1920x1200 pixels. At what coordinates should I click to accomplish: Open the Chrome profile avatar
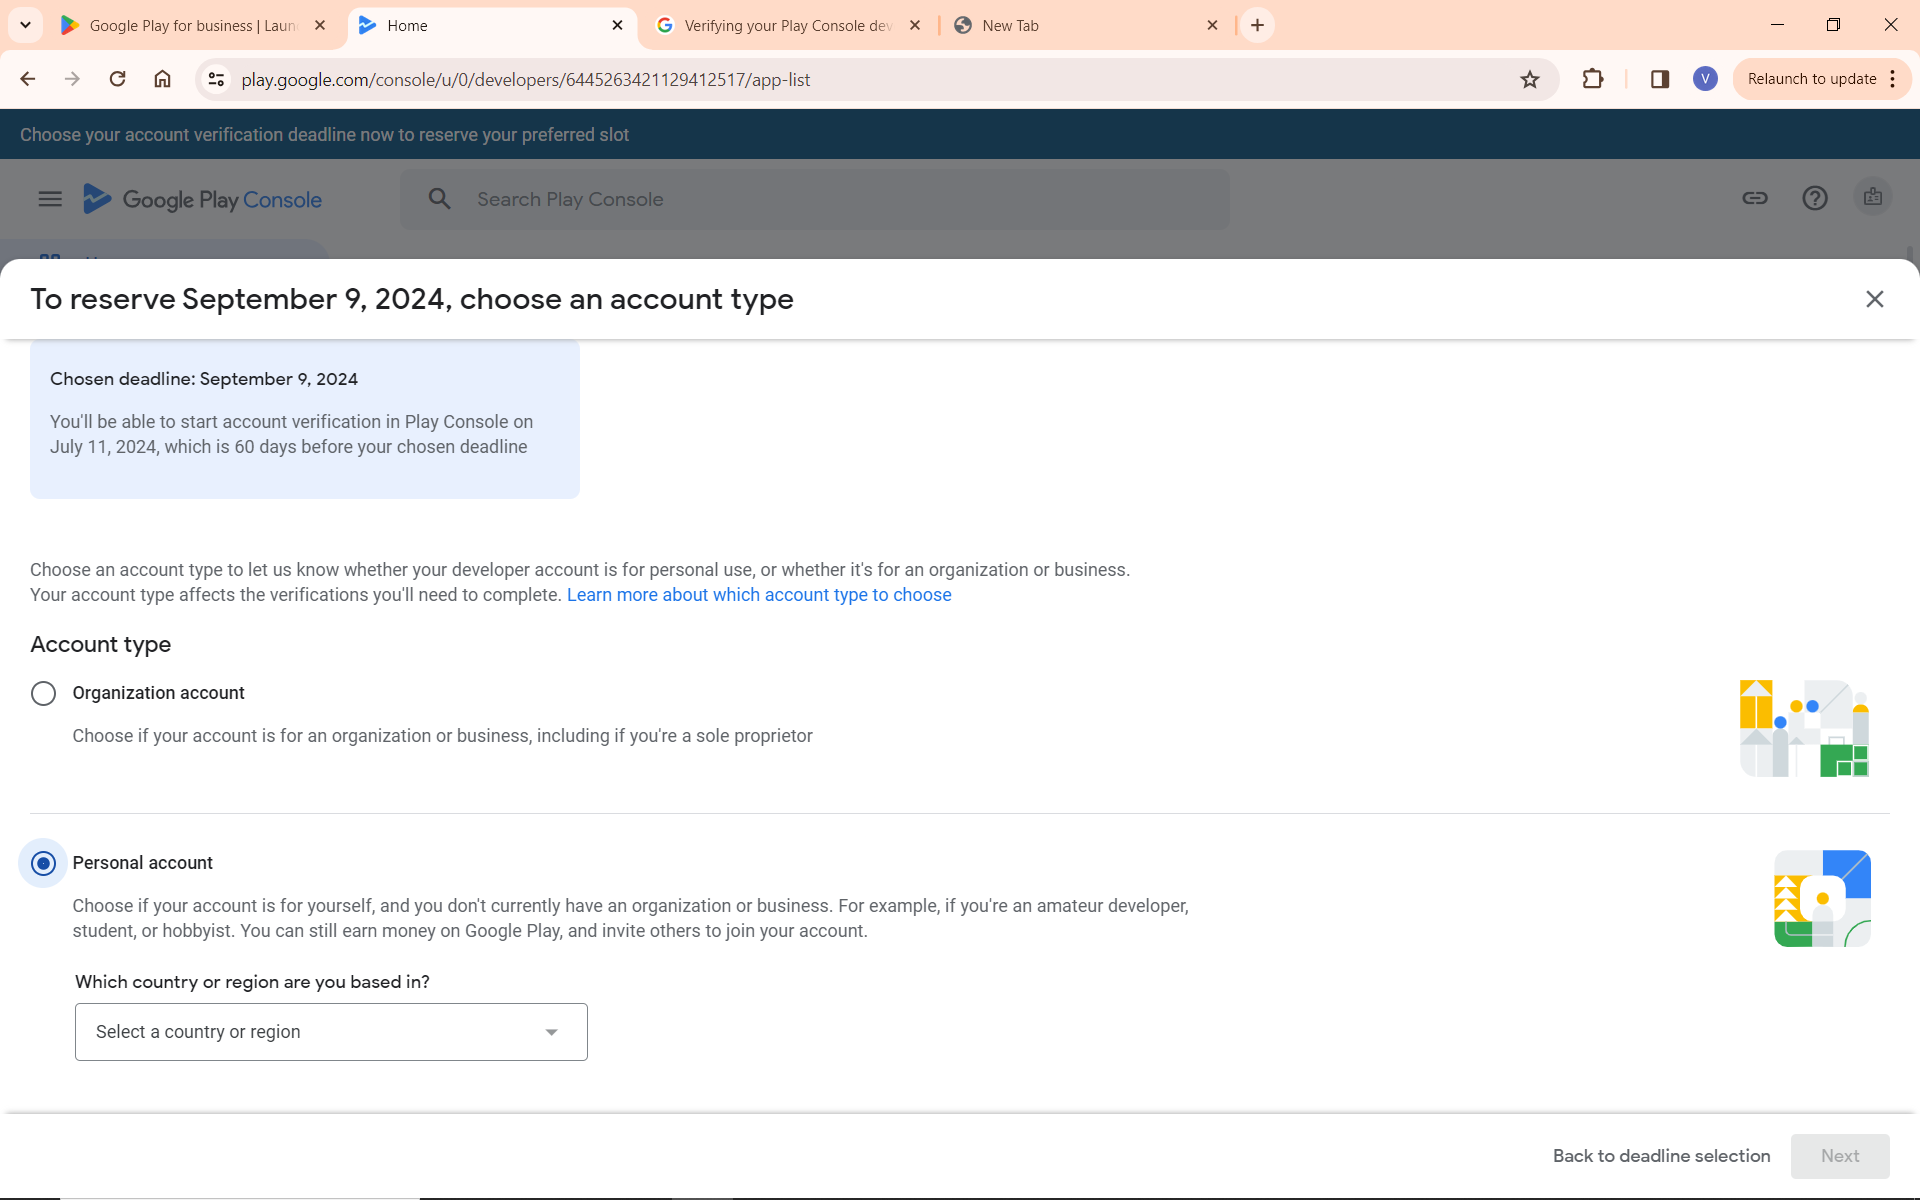pos(1705,79)
